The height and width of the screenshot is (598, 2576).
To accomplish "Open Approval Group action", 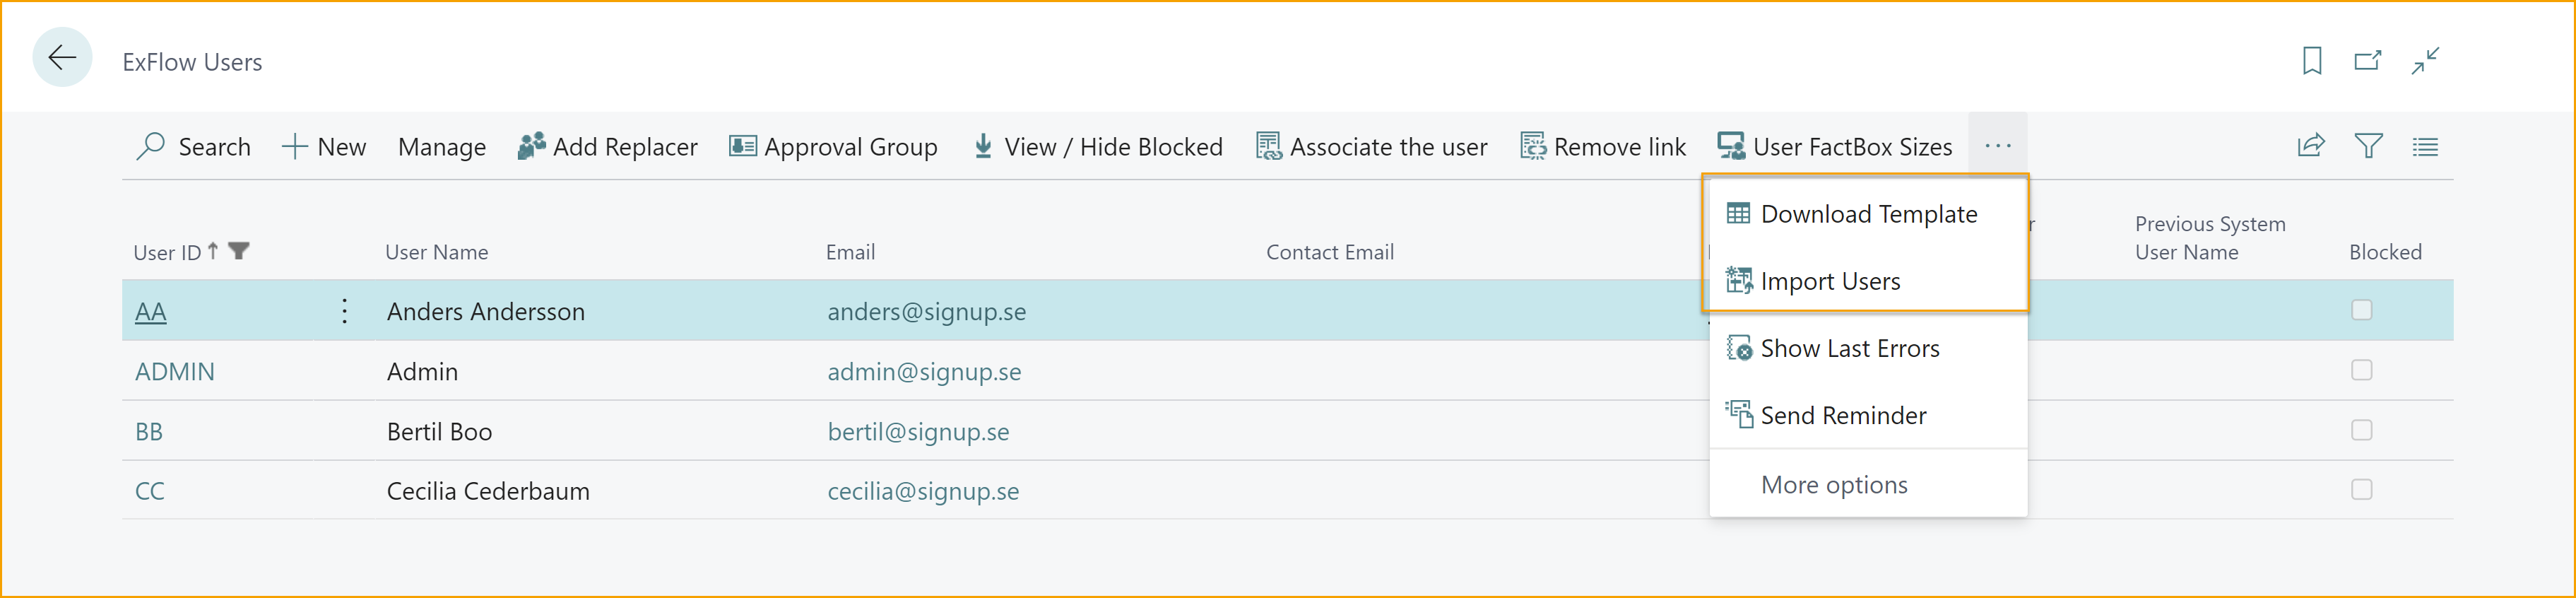I will point(833,147).
